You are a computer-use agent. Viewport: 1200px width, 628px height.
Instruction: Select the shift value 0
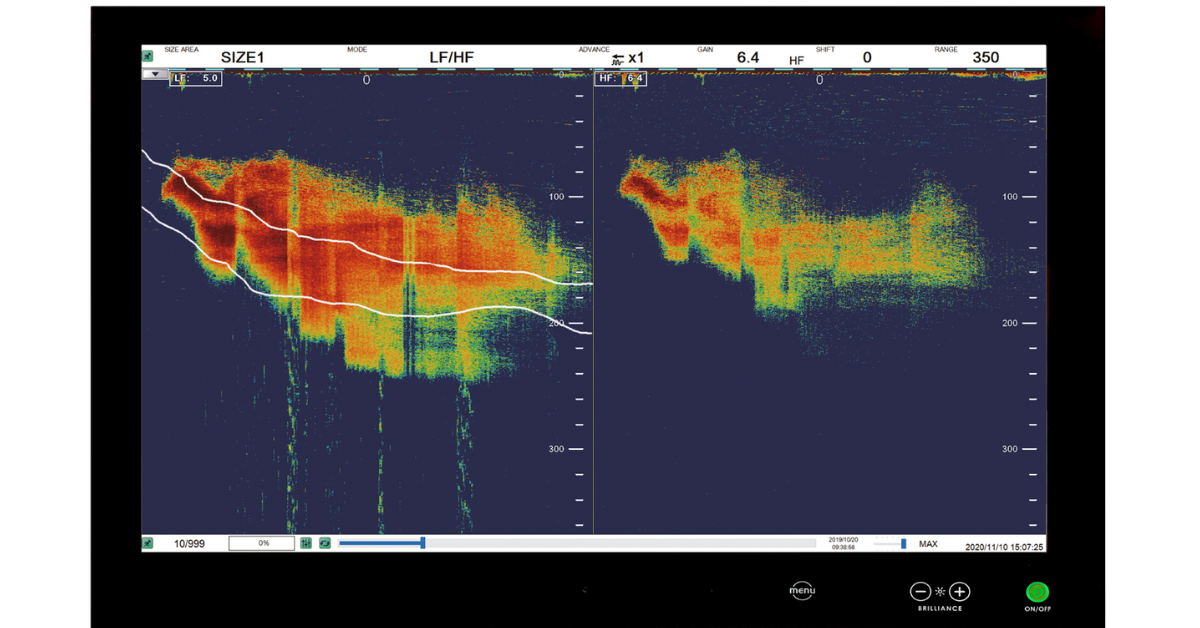[x=866, y=58]
